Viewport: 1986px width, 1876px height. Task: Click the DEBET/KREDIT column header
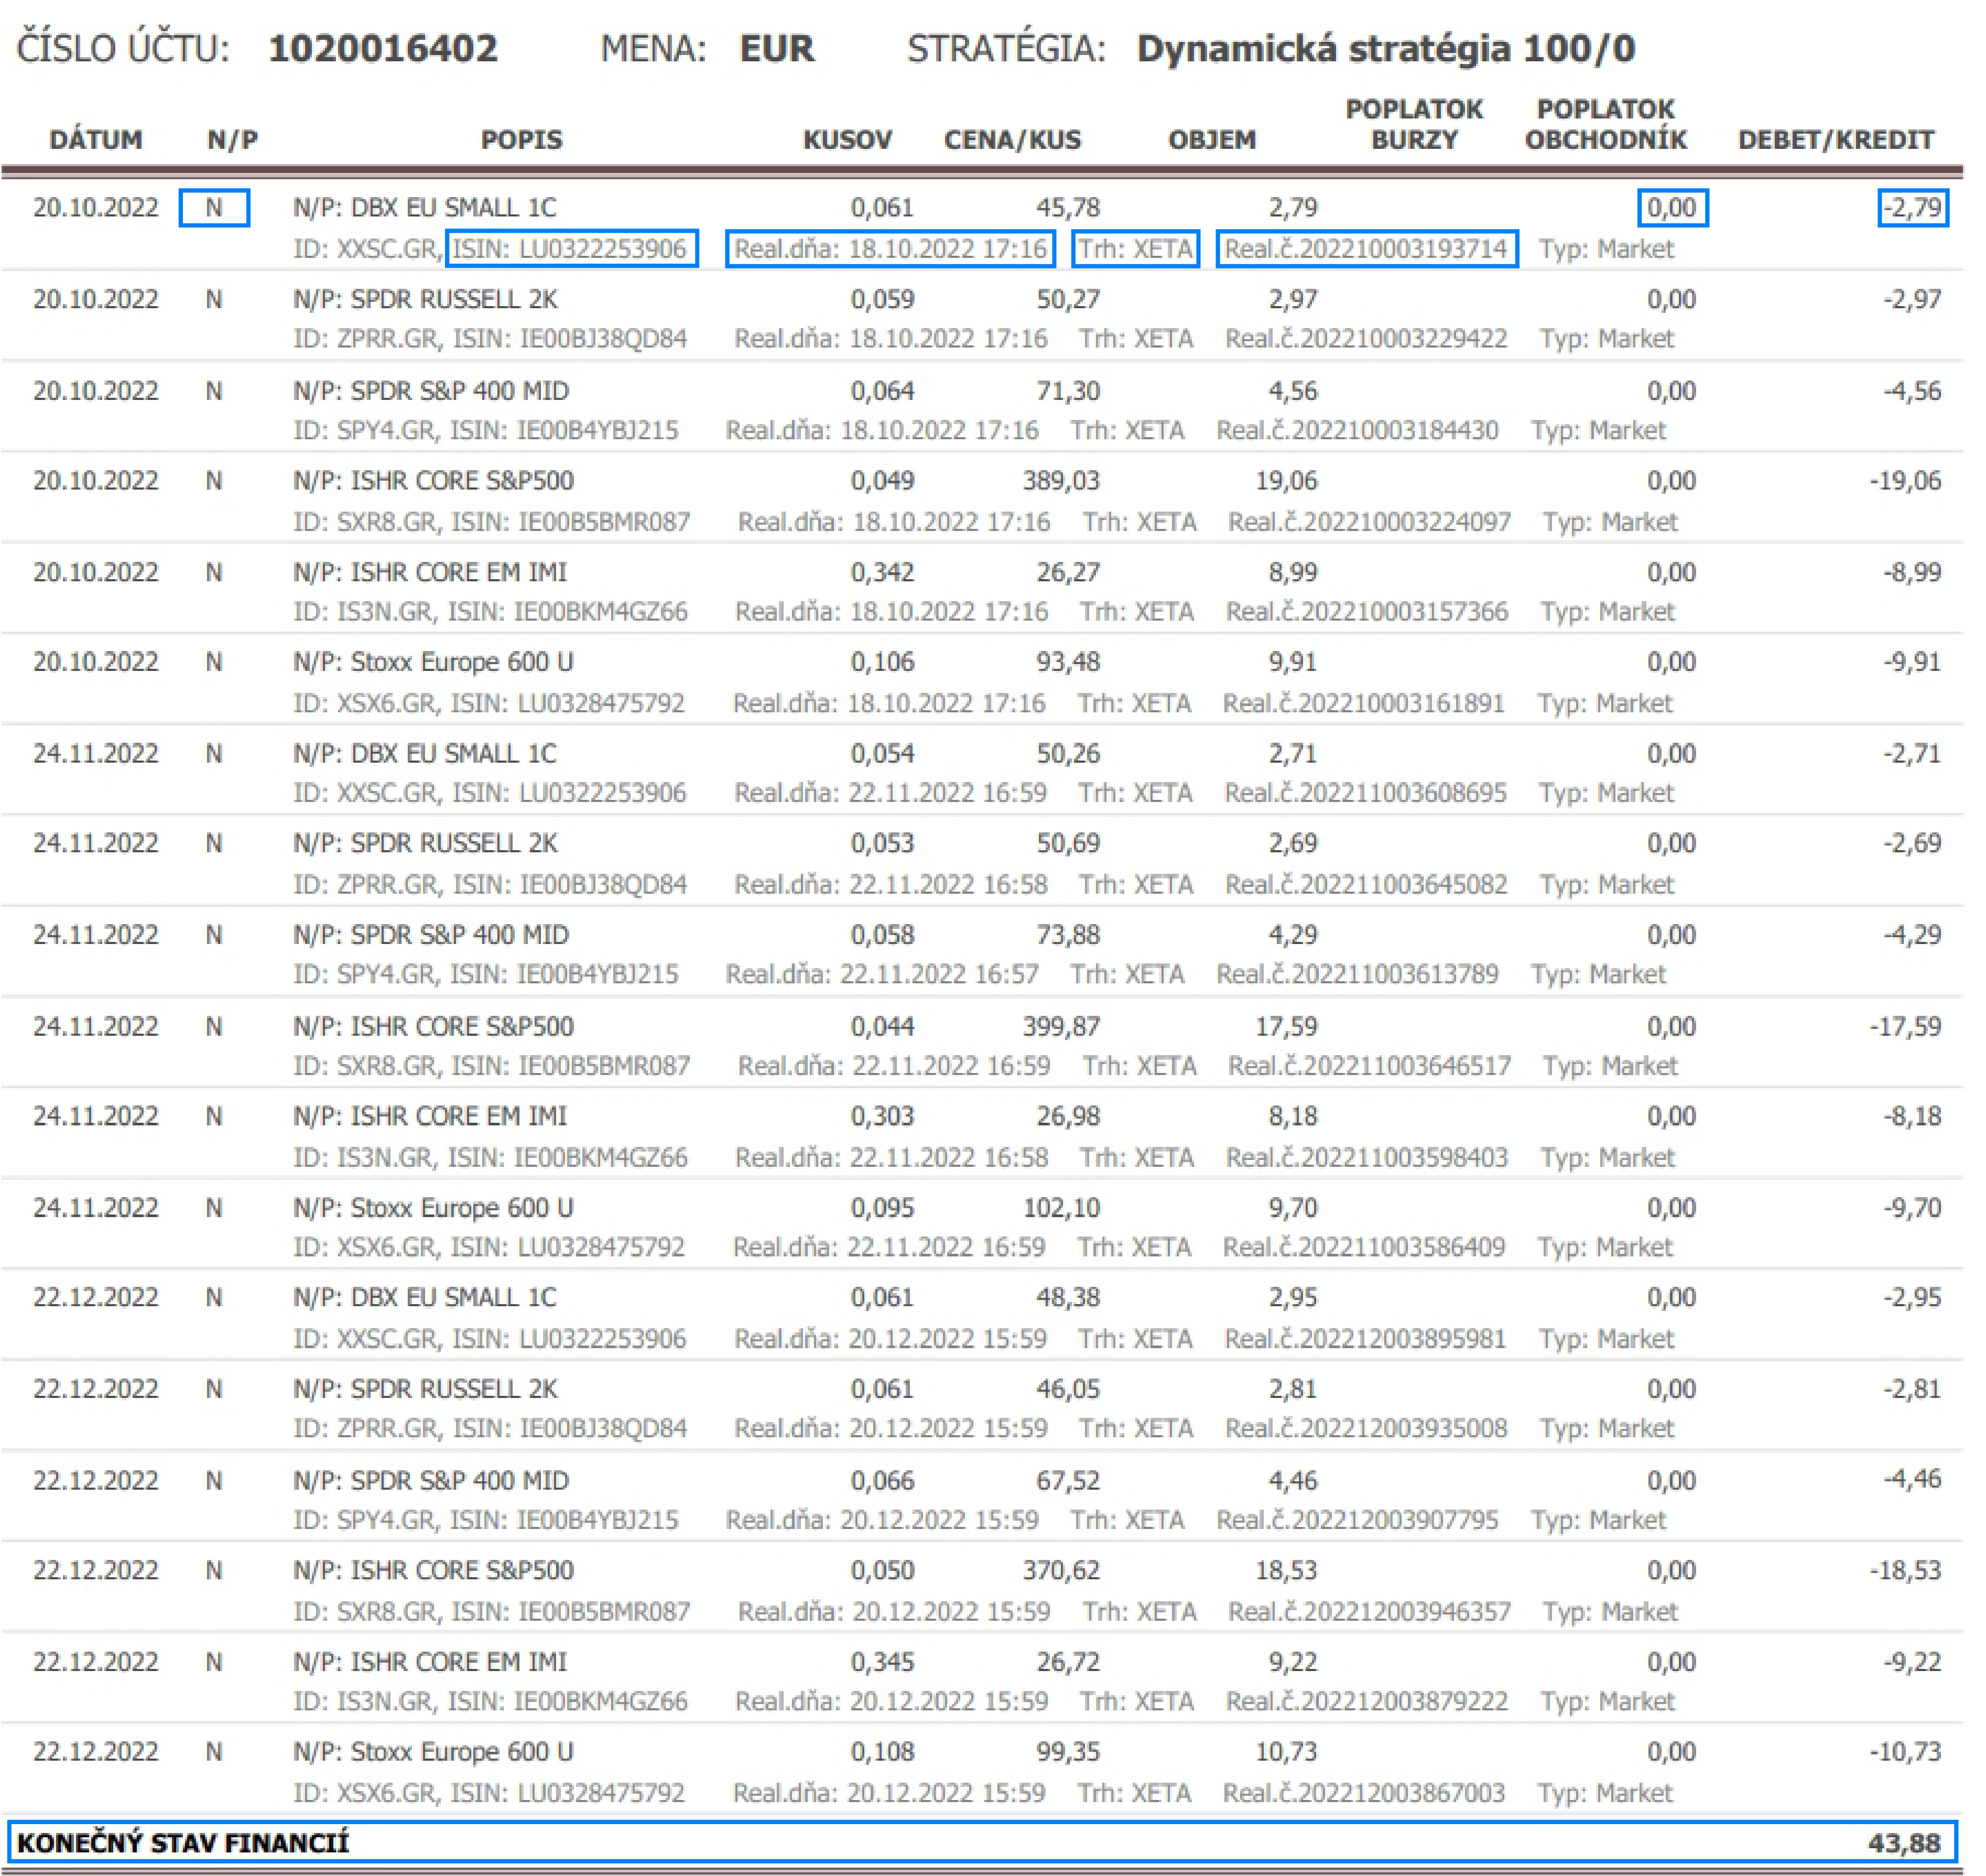pyautogui.click(x=1835, y=140)
